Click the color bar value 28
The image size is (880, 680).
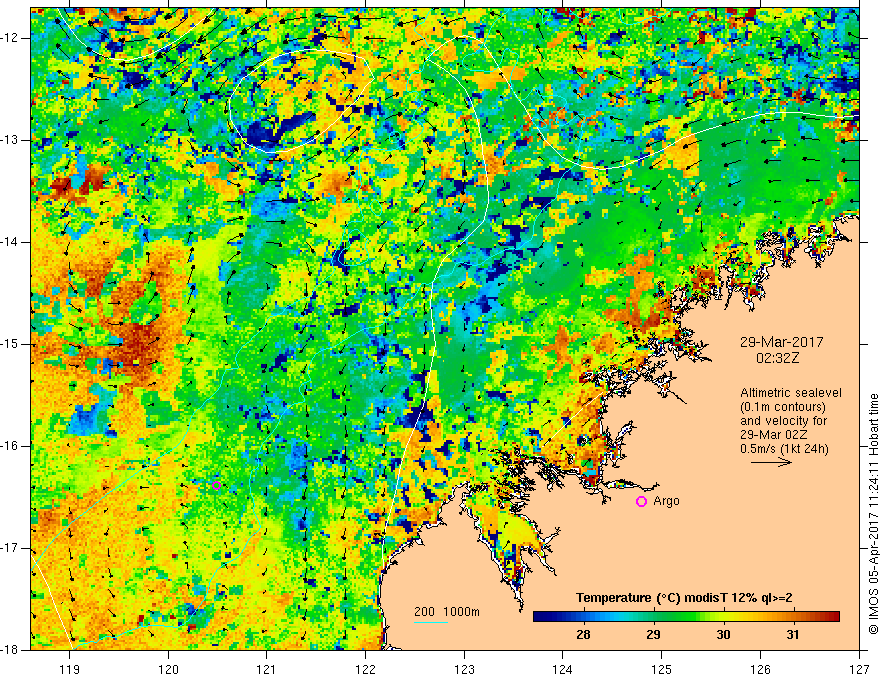583,635
